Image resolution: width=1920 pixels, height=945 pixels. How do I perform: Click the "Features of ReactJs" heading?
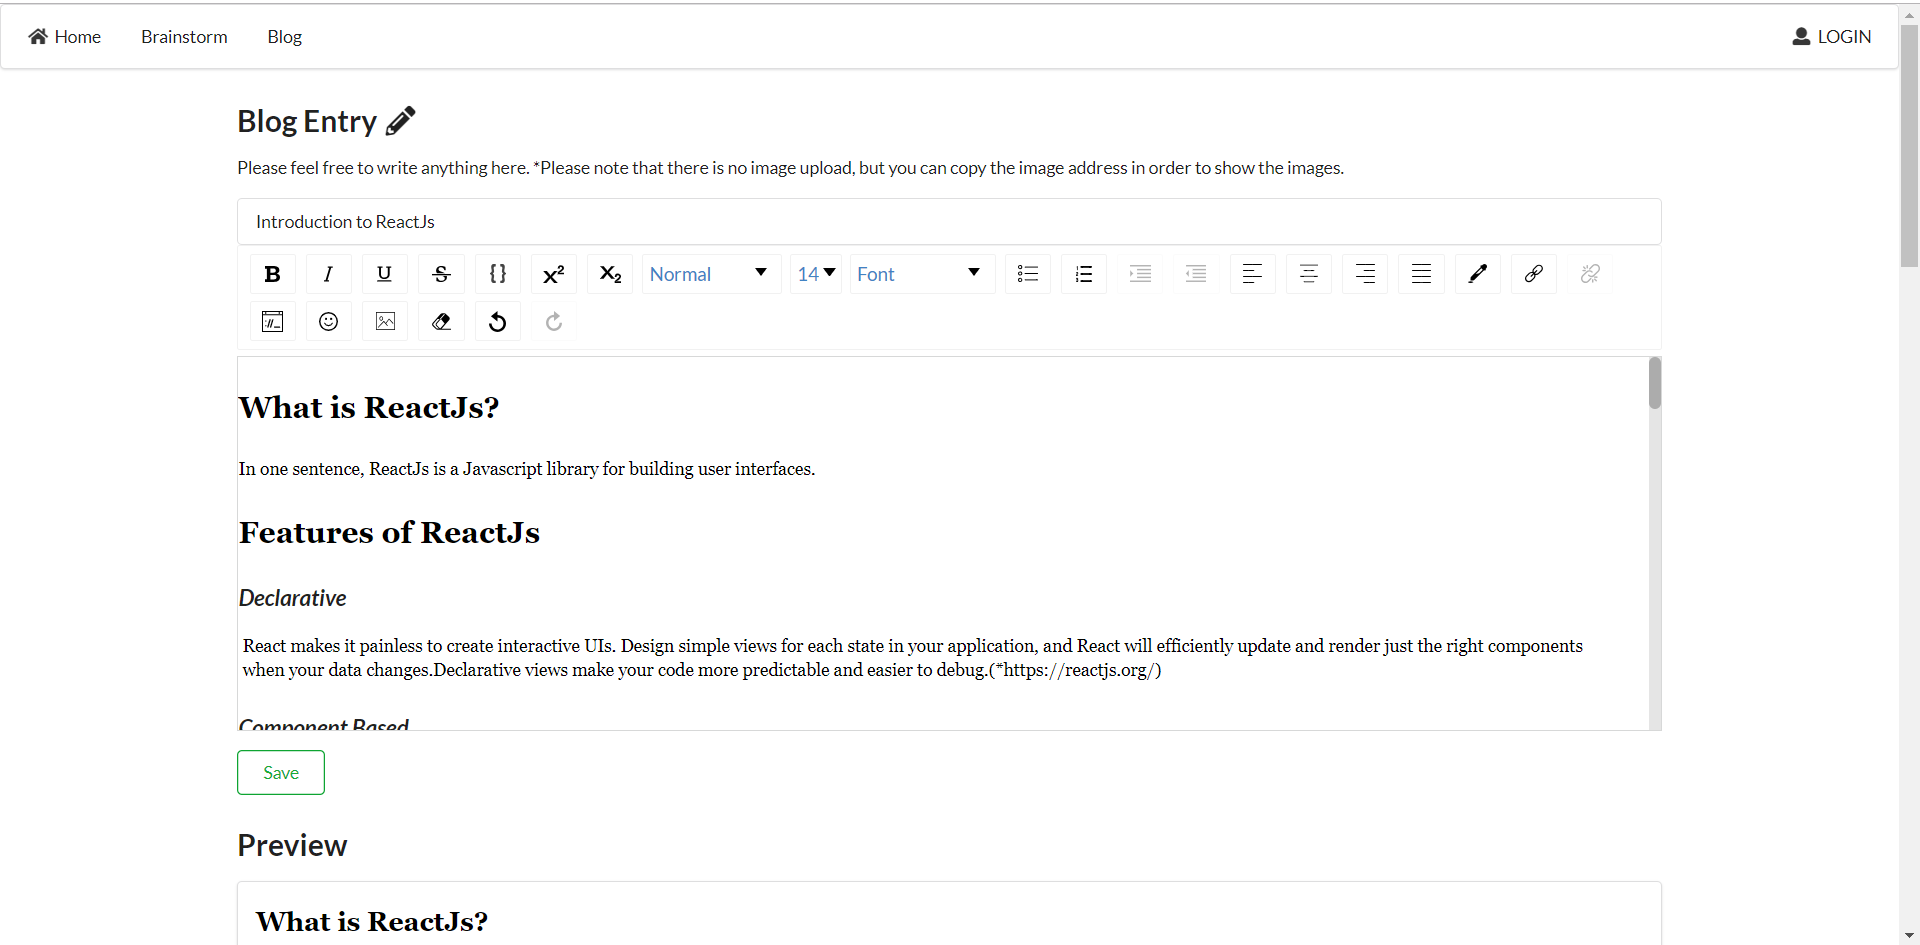coord(389,533)
